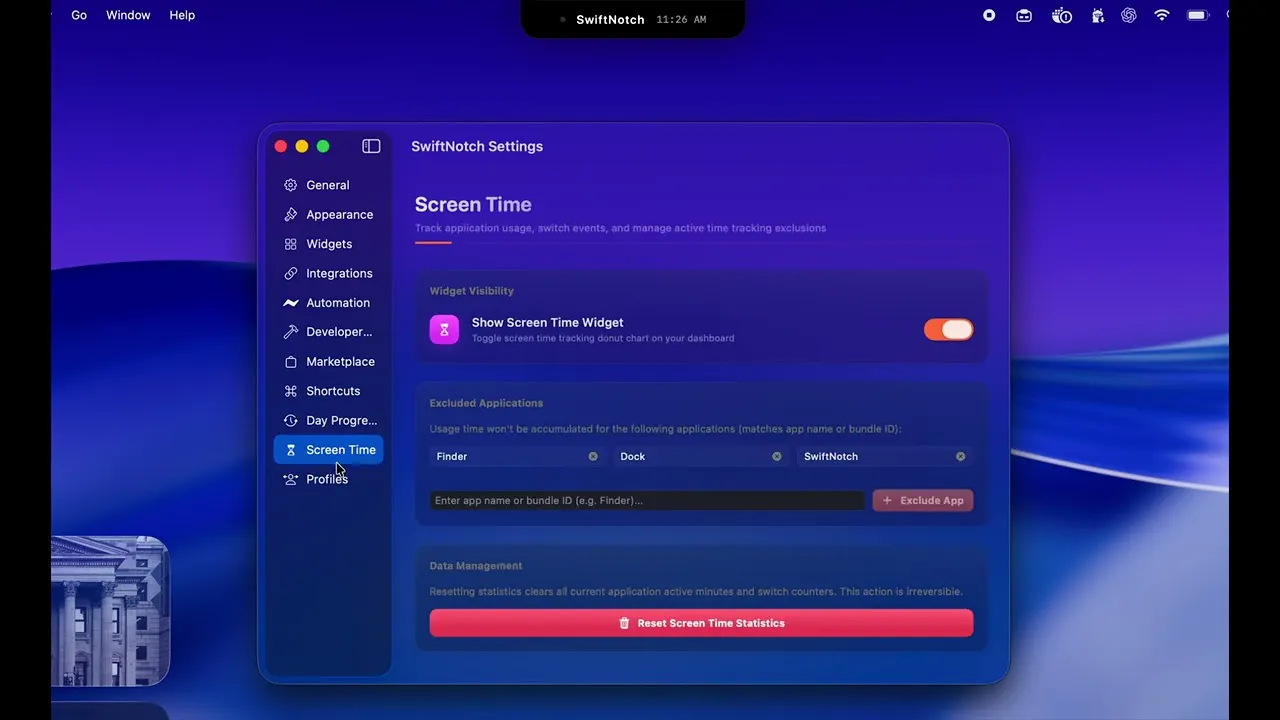The image size is (1280, 720).
Task: Go to Integrations settings section
Action: pyautogui.click(x=328, y=273)
